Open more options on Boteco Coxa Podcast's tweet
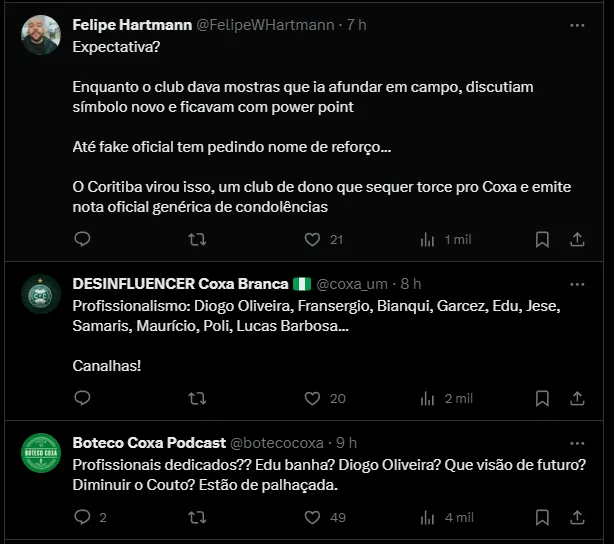Viewport: 614px width, 544px height. tap(577, 443)
